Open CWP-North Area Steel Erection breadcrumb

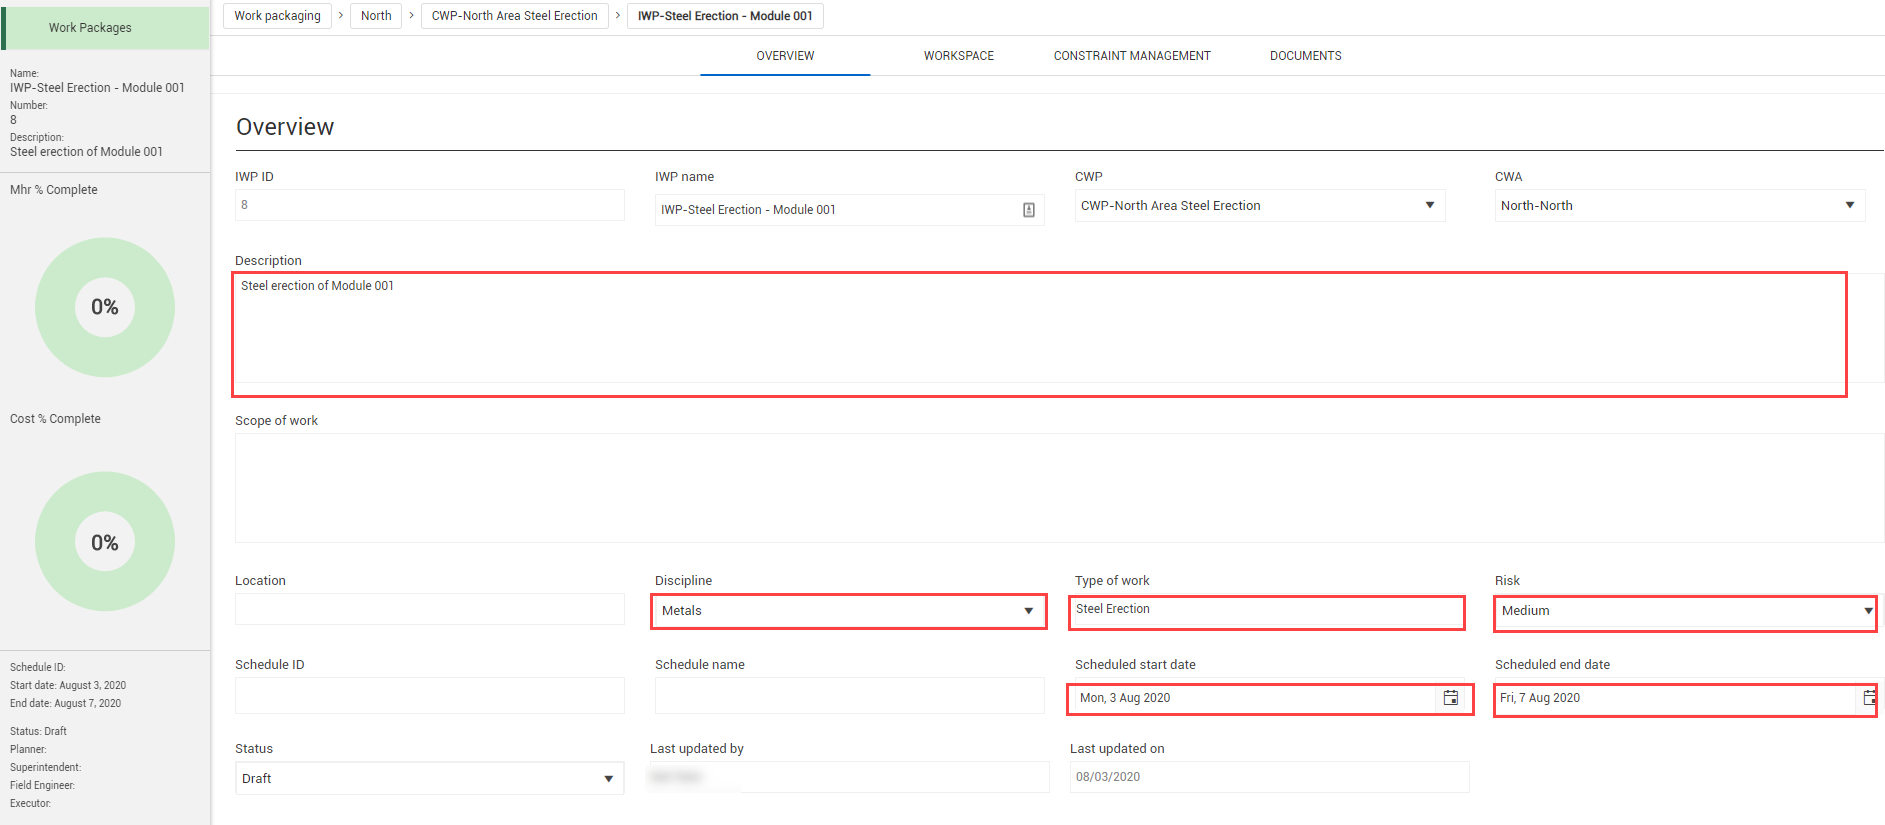pyautogui.click(x=514, y=16)
